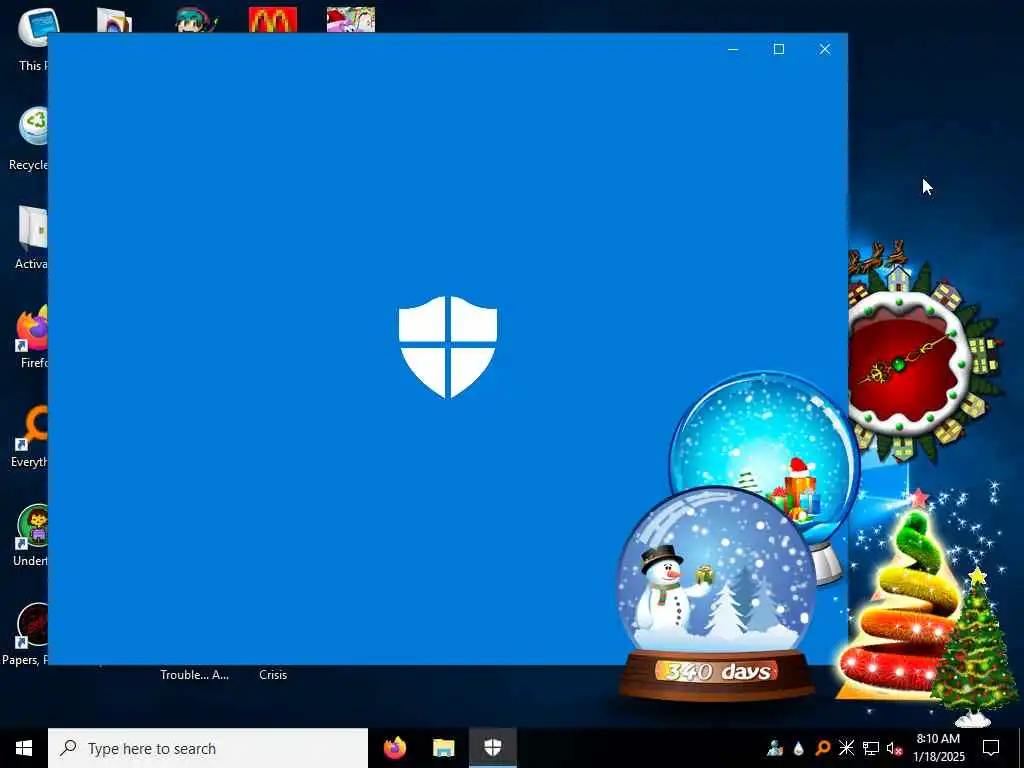
Task: Click the Trouble... A... desktop label
Action: (195, 675)
